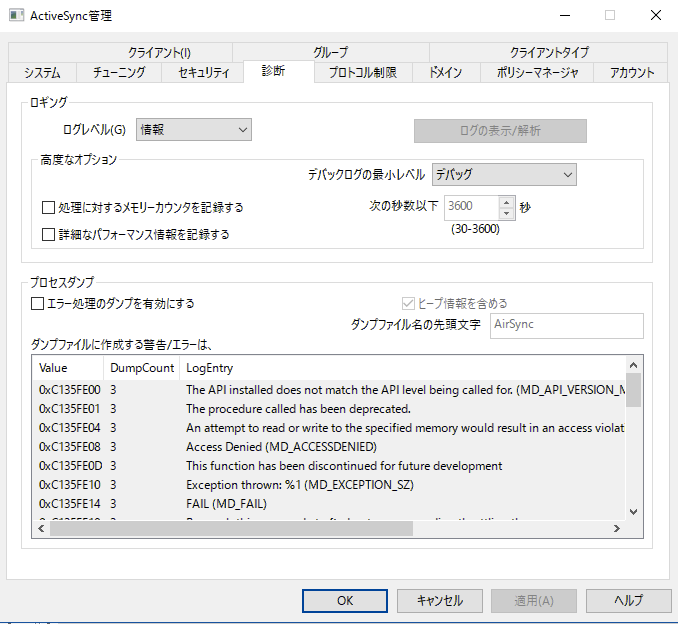
Task: Switch to the セキュリティ tab
Action: pyautogui.click(x=203, y=72)
